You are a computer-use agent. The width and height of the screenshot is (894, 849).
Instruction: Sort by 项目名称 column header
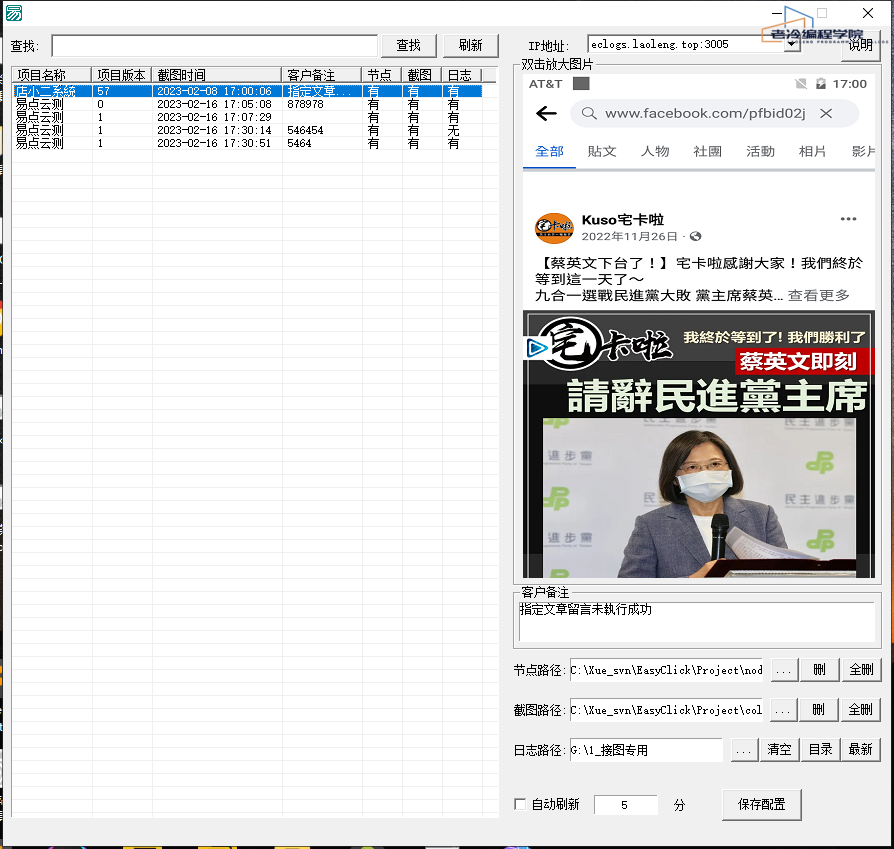coord(51,75)
